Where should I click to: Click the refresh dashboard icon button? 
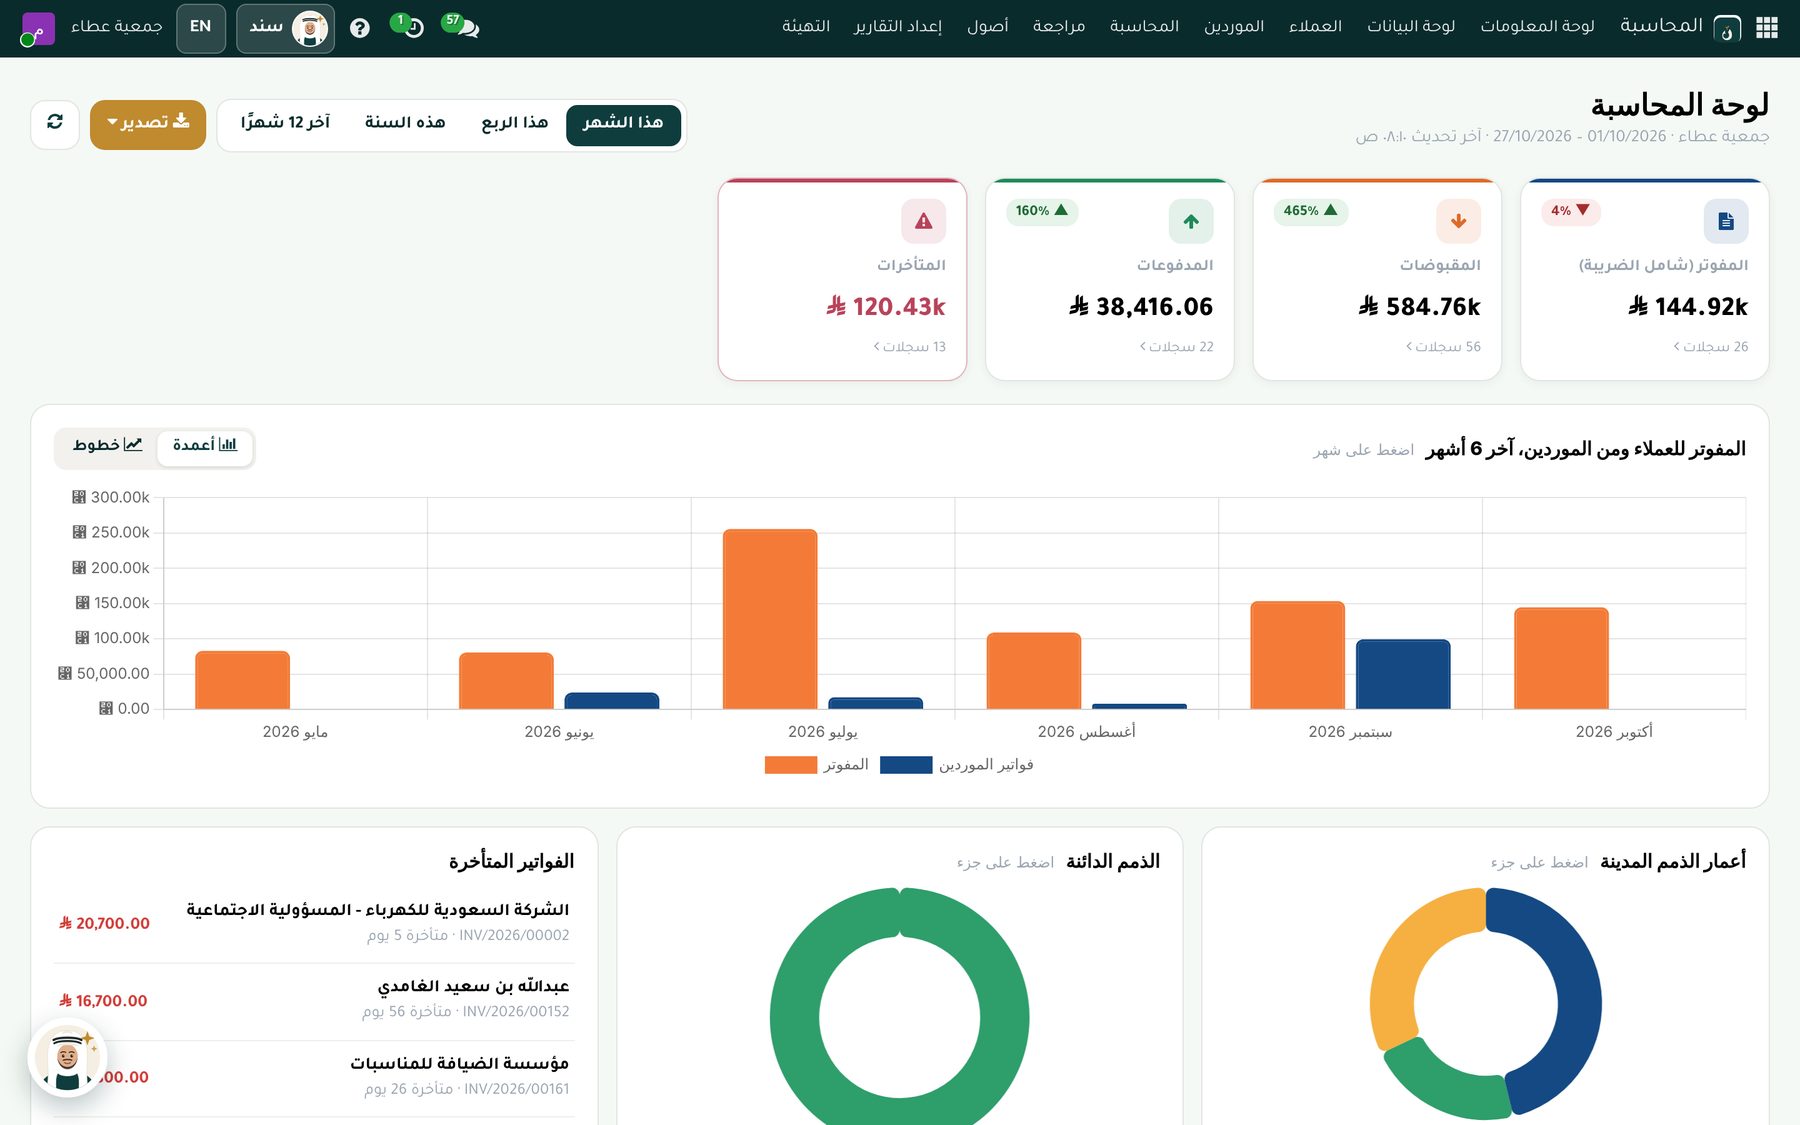55,124
